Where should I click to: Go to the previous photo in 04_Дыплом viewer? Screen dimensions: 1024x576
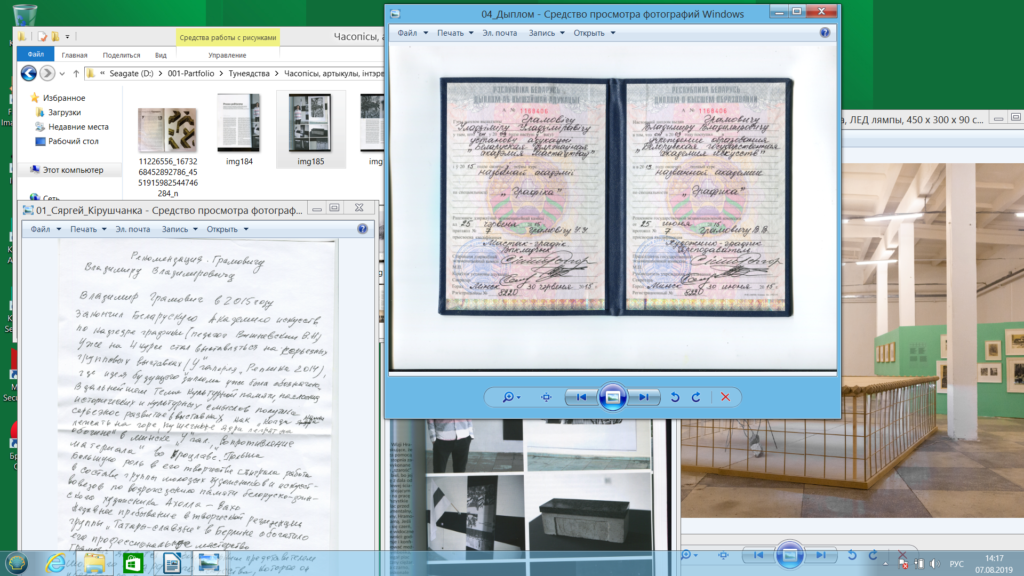(581, 397)
